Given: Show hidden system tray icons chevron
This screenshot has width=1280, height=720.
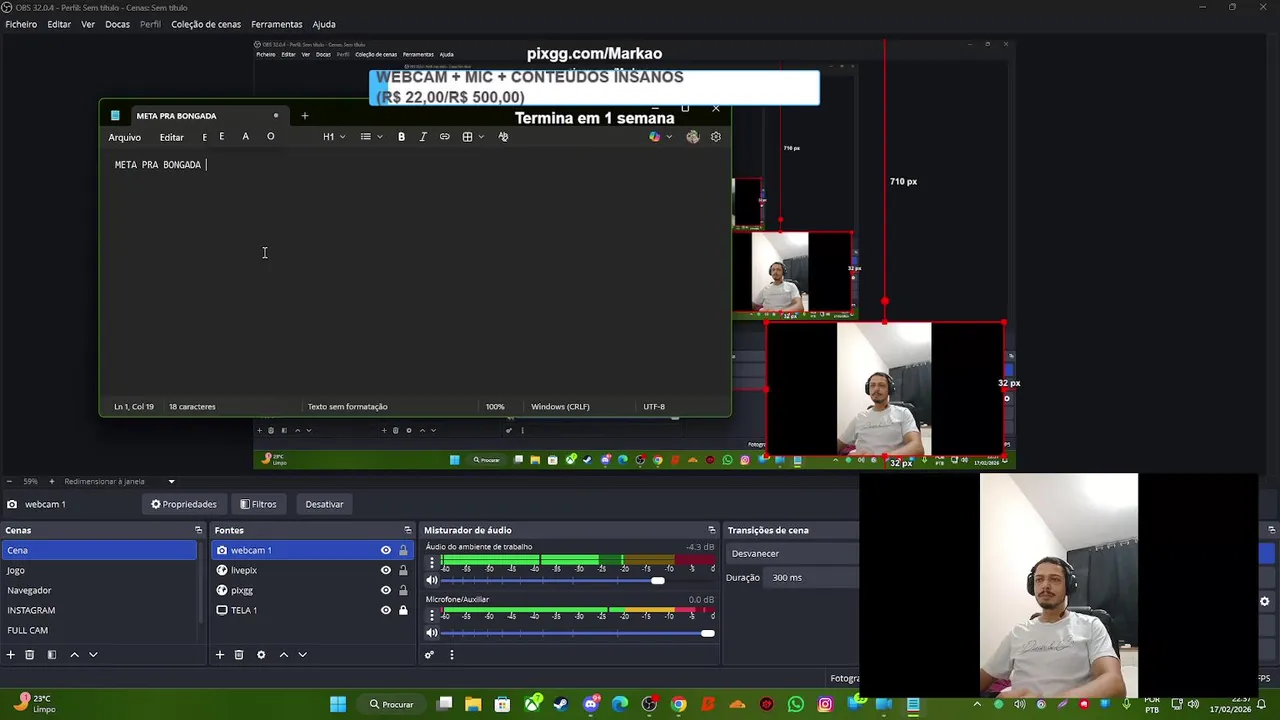Looking at the screenshot, I should point(977,704).
